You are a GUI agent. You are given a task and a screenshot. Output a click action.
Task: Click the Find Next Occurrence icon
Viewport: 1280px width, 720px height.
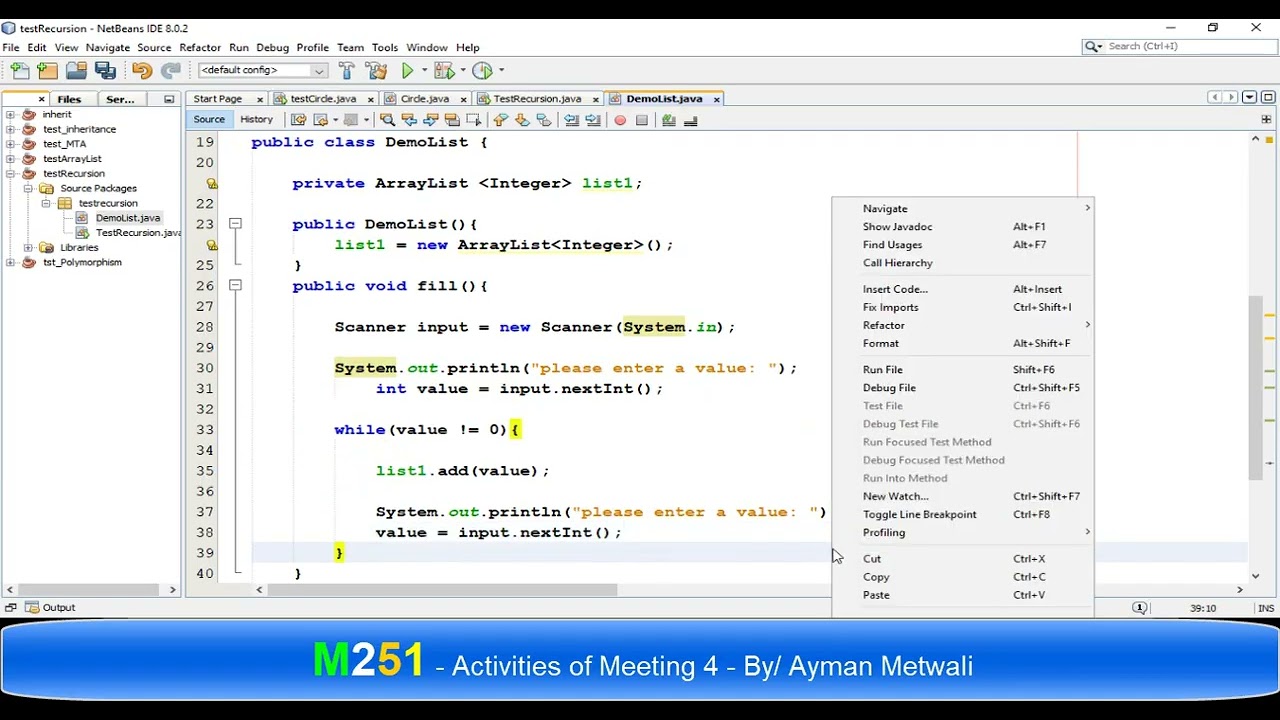(430, 120)
